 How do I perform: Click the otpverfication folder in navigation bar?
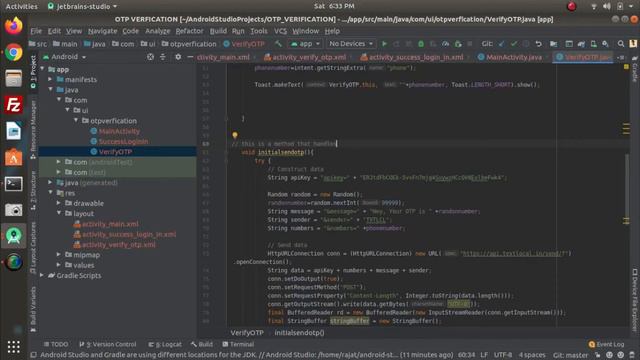pos(189,44)
